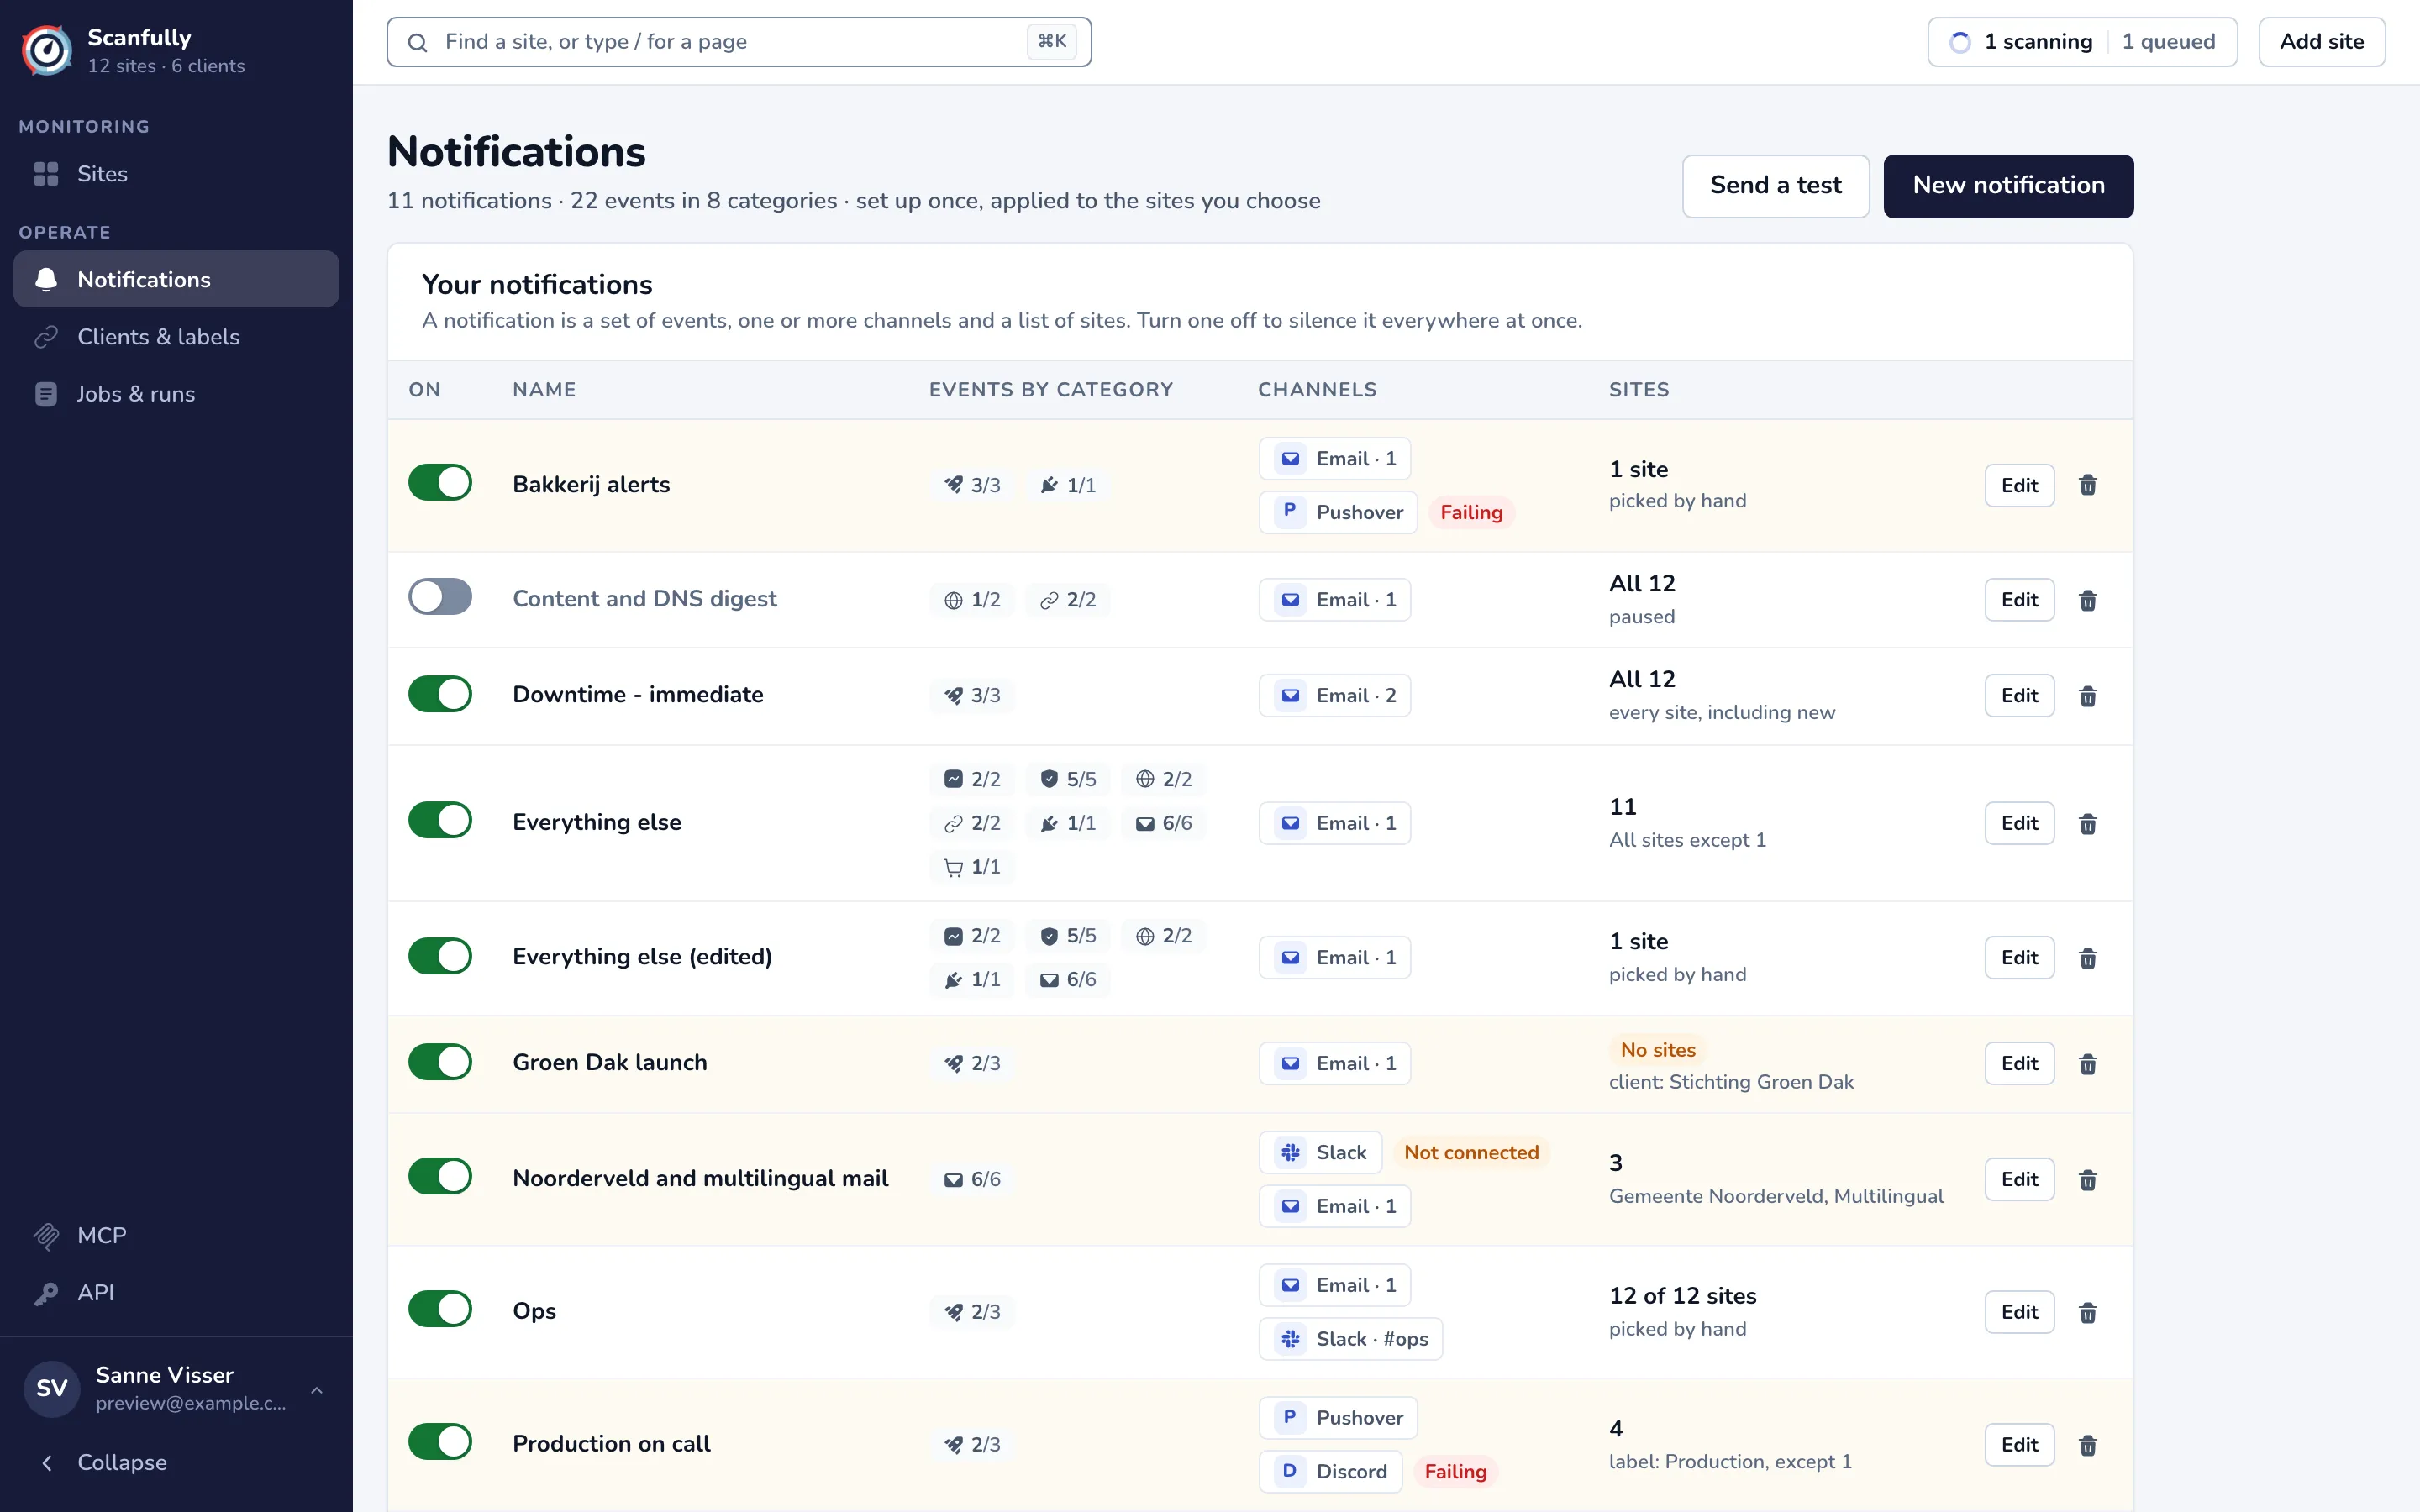The height and width of the screenshot is (1512, 2420).
Task: Click the Pushover chip in Bakkerij alerts row
Action: [x=1338, y=512]
